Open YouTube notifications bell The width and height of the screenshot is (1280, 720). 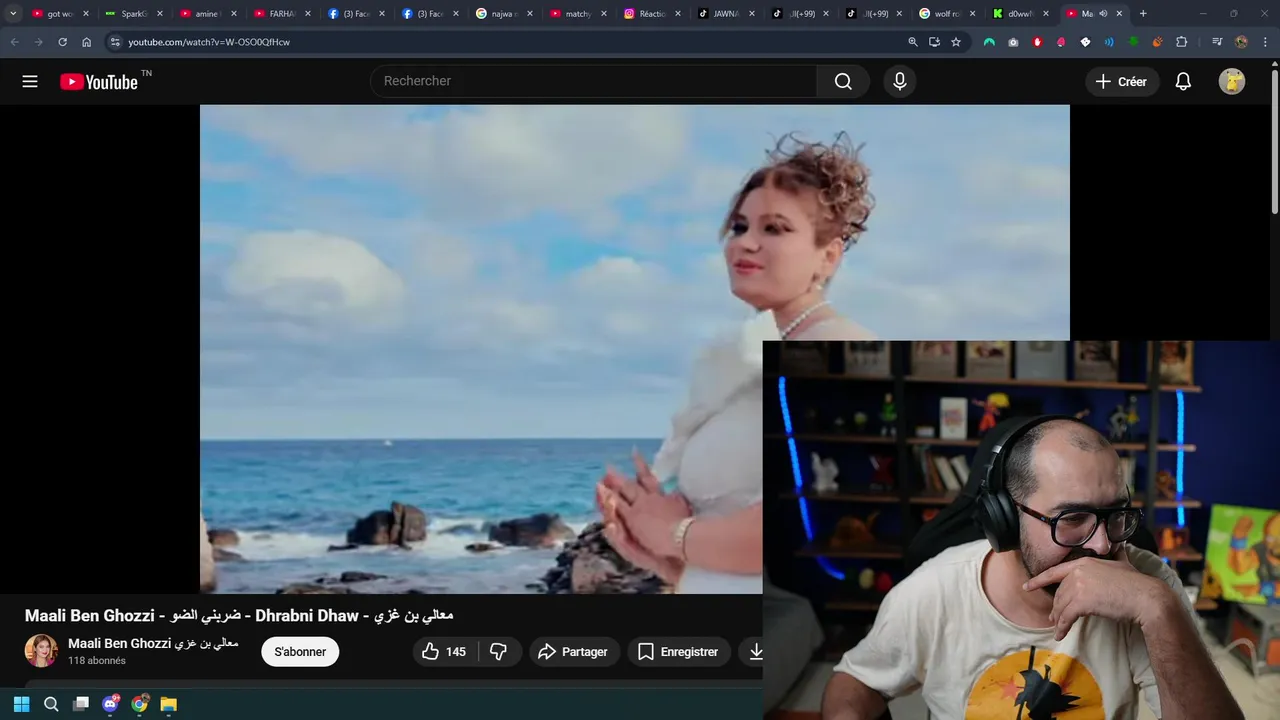1183,82
